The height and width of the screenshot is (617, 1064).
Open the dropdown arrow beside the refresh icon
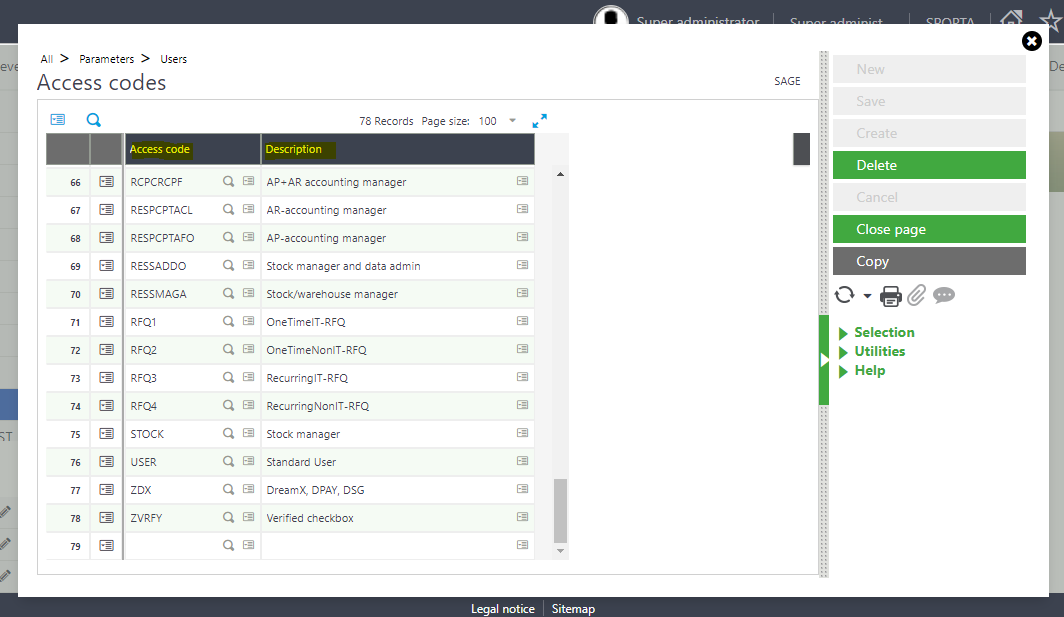pyautogui.click(x=867, y=296)
